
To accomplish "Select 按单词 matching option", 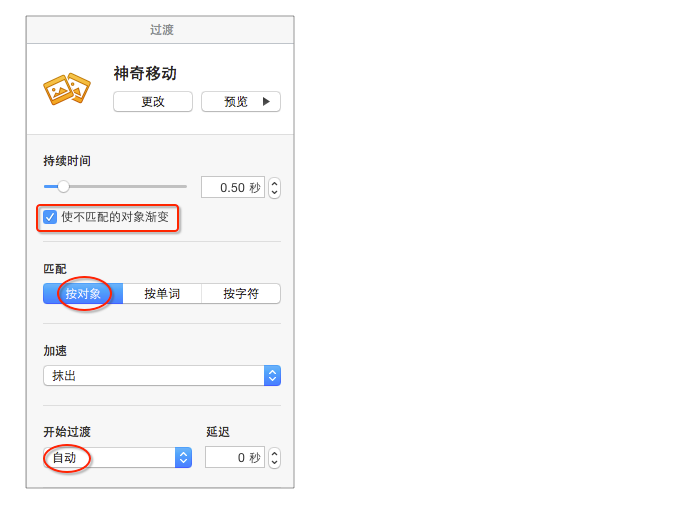I will tap(162, 294).
